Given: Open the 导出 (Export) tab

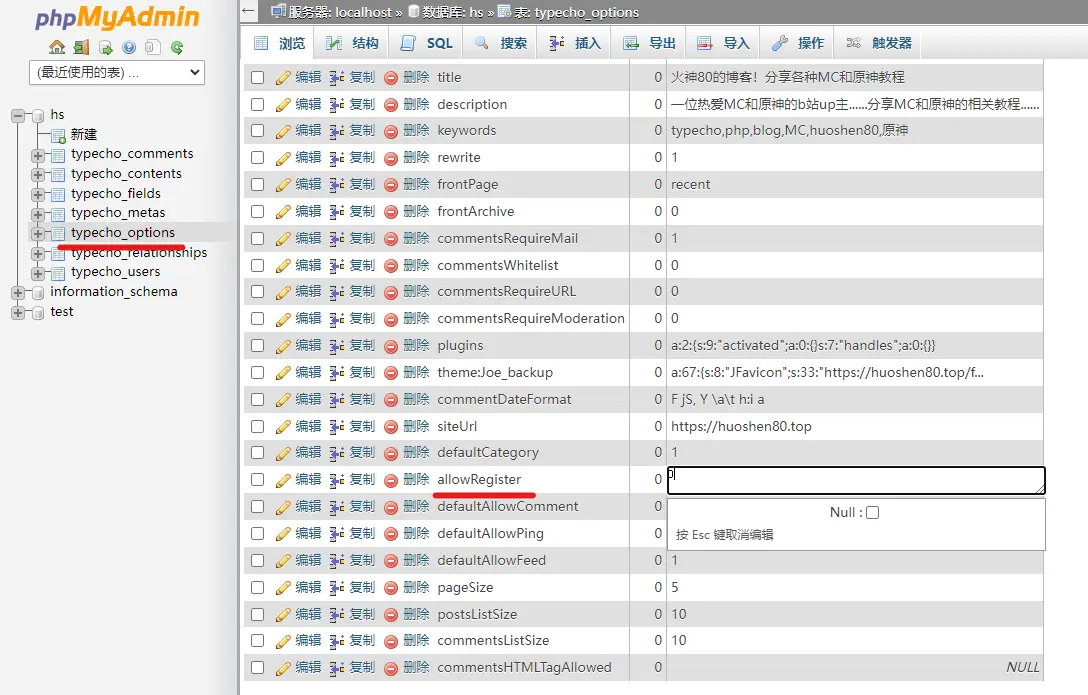Looking at the screenshot, I should point(650,43).
